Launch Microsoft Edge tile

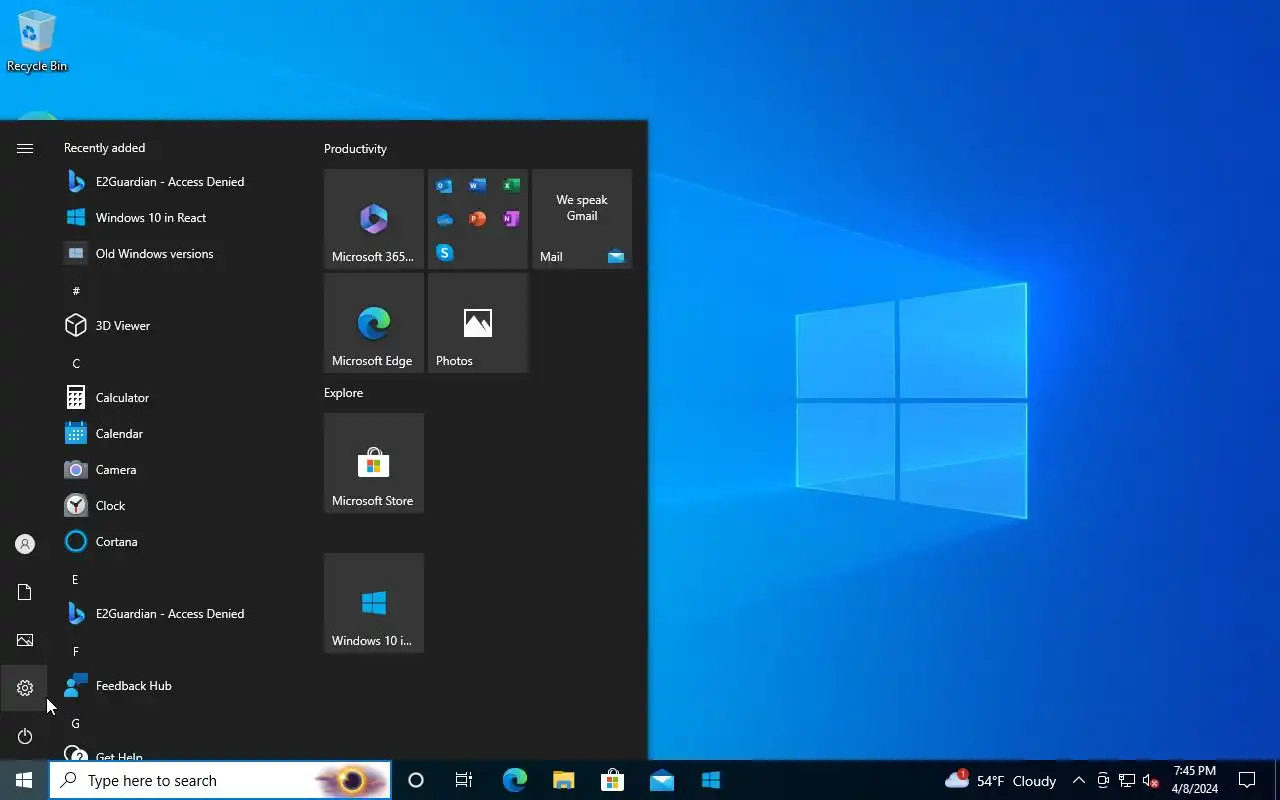tap(374, 323)
